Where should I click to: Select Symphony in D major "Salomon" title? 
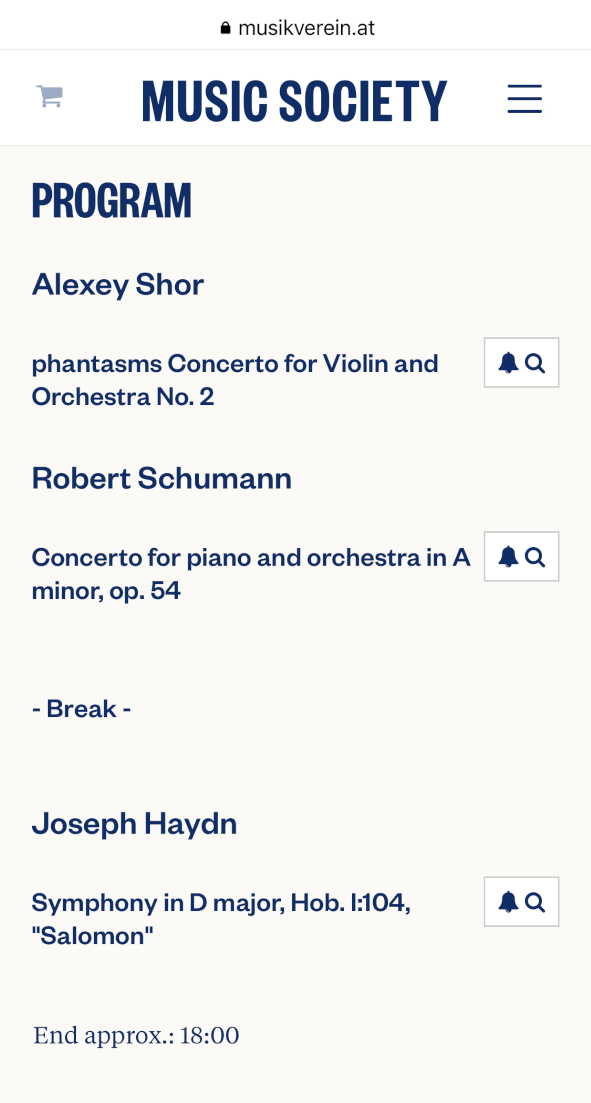[x=221, y=919]
